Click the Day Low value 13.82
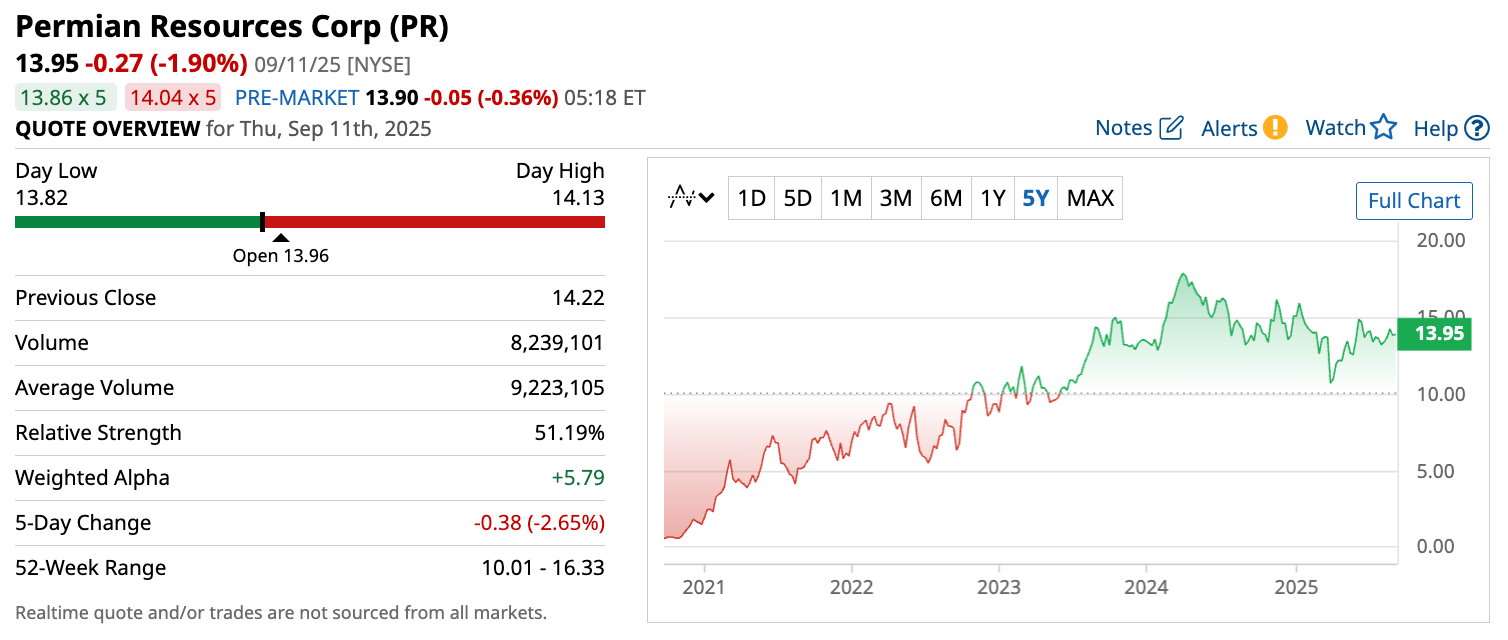Viewport: 1508px width, 640px height. point(41,198)
